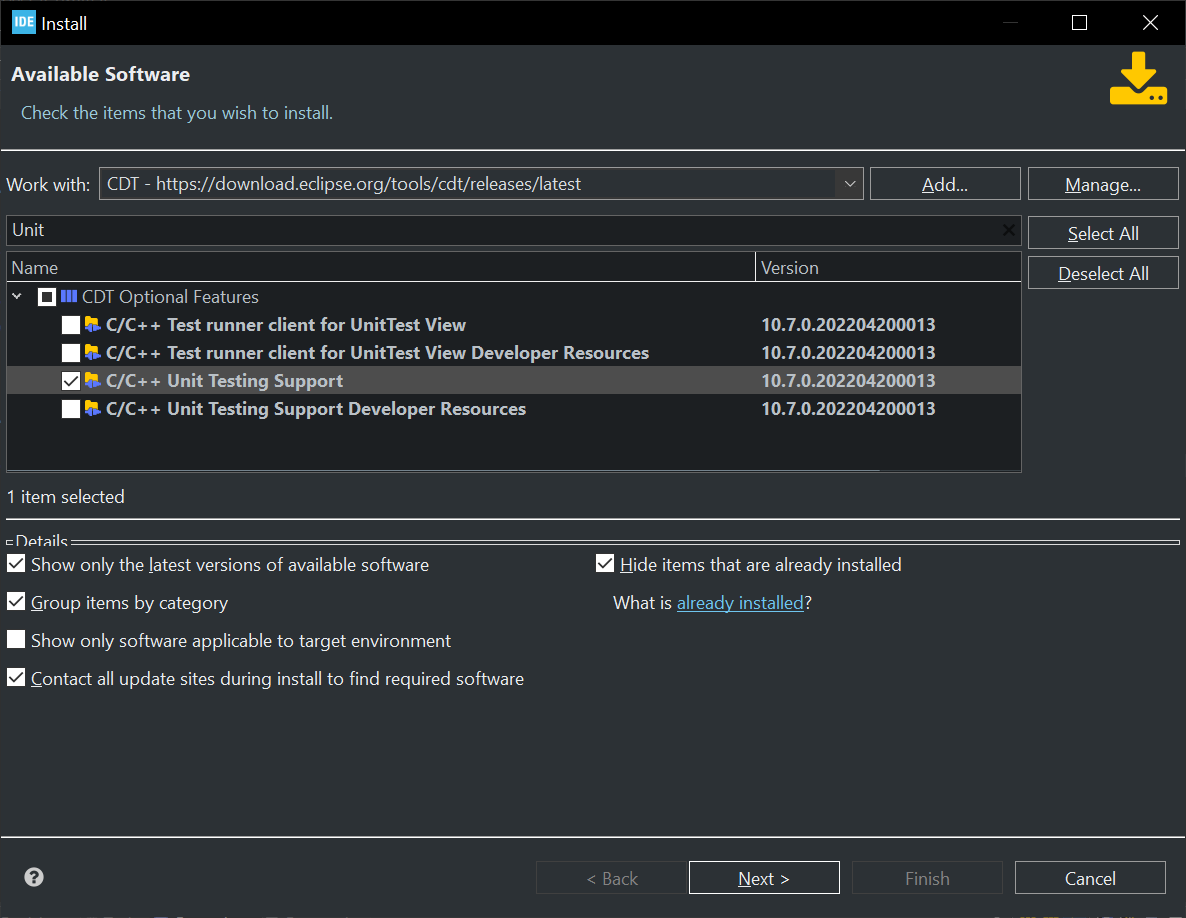Click feature icon beside C/C++ Unit Testing Support

pos(92,380)
